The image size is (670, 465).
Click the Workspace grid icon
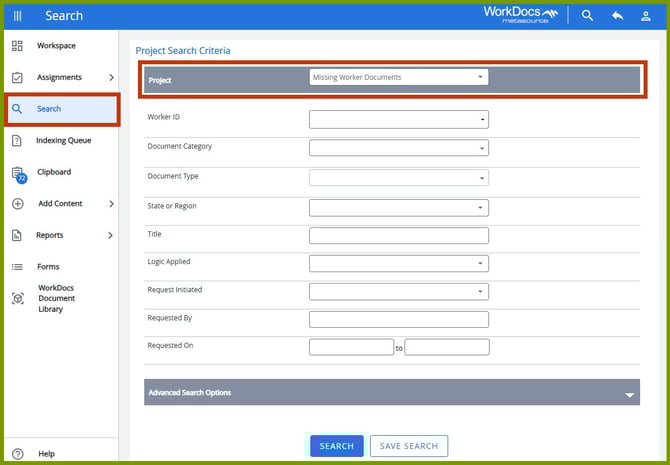pyautogui.click(x=17, y=46)
